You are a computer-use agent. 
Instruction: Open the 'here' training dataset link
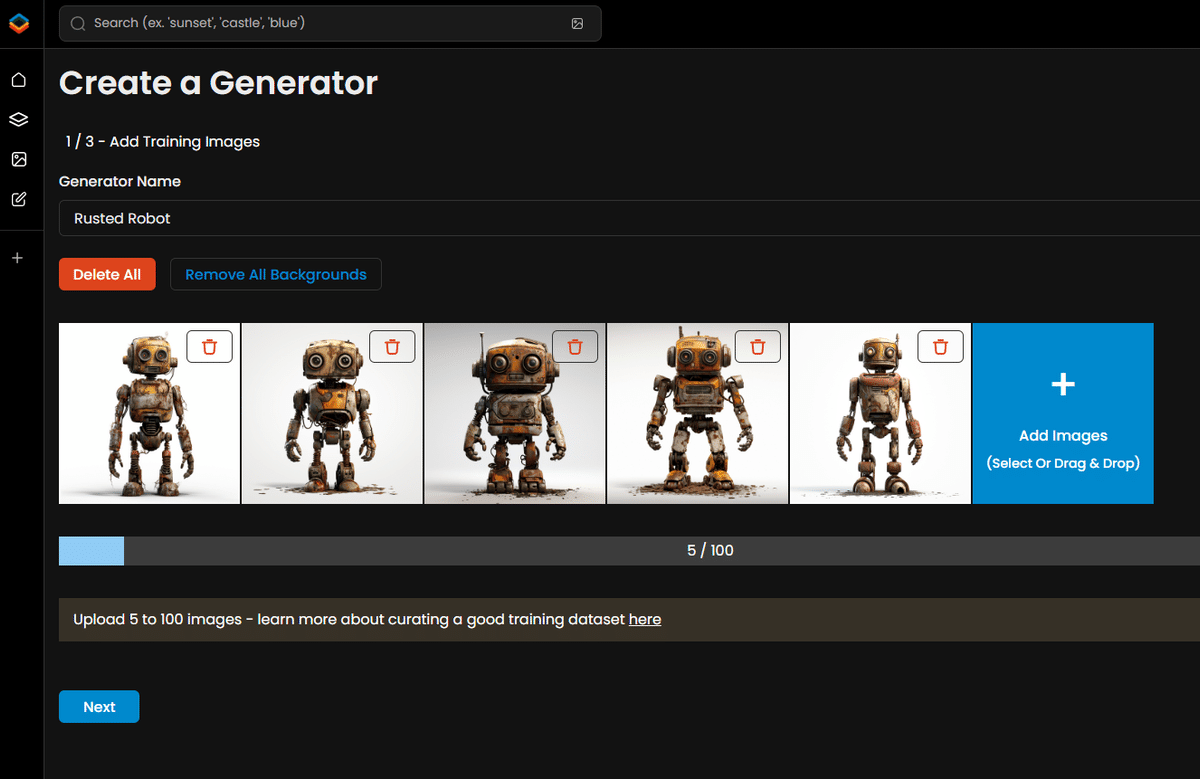[x=645, y=619]
